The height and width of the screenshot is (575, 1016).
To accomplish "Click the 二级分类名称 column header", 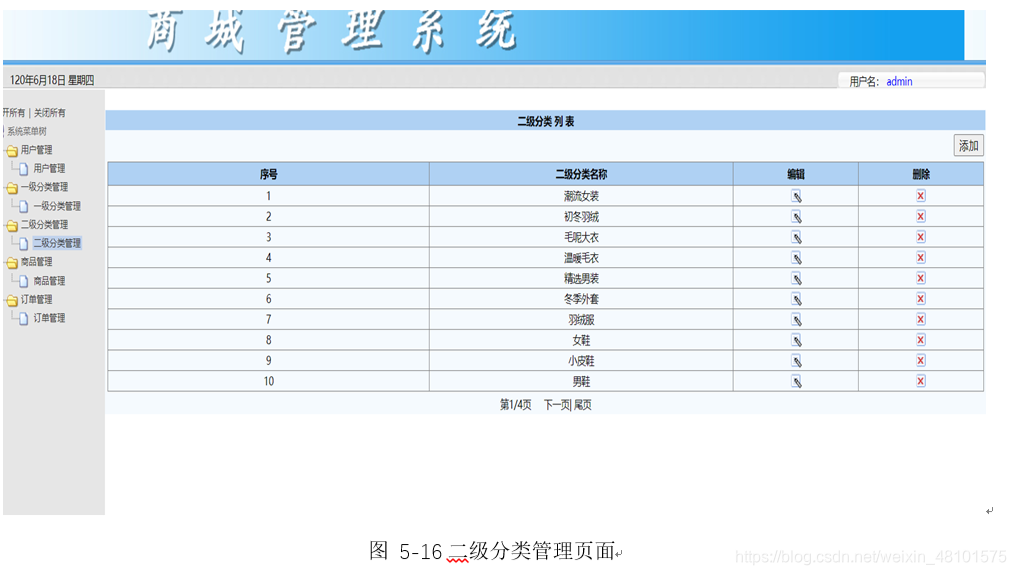I will 581,174.
